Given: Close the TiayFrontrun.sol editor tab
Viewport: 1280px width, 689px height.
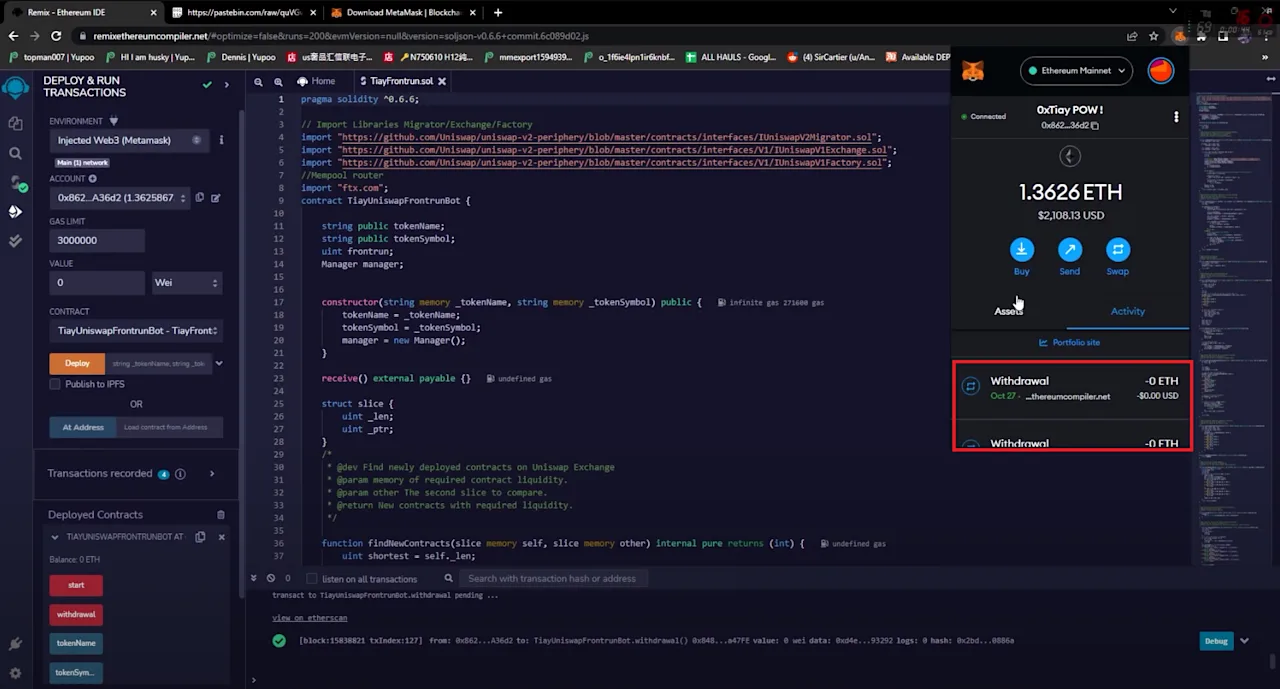Looking at the screenshot, I should [x=441, y=81].
